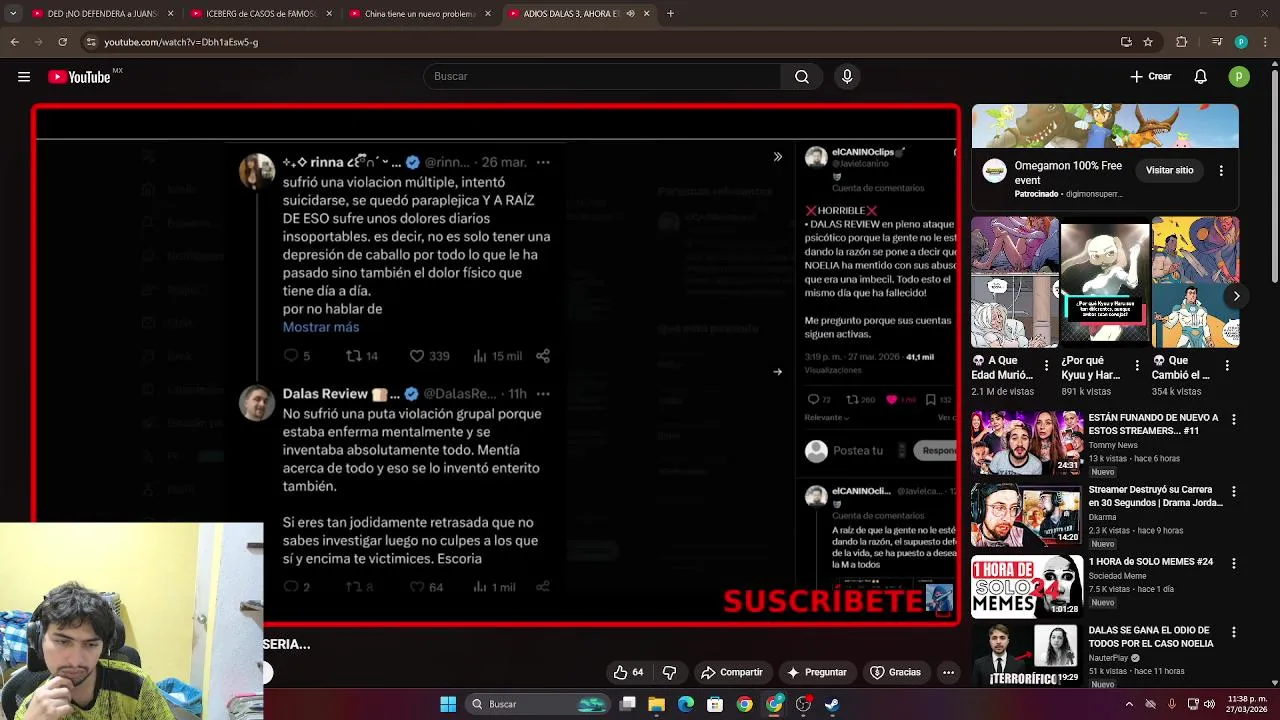Open Windows Start menu
1280x720 pixels.
pos(448,704)
